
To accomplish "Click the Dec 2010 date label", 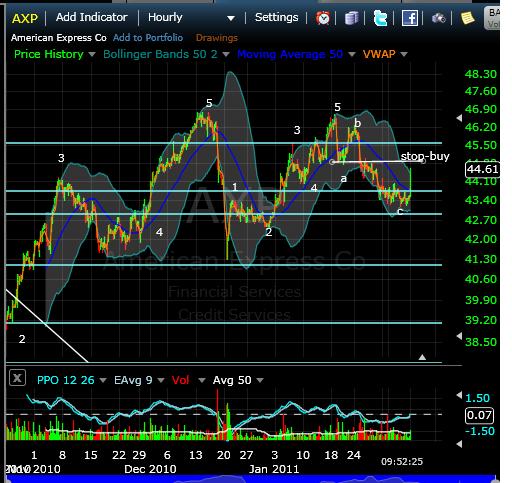I will 150,469.
